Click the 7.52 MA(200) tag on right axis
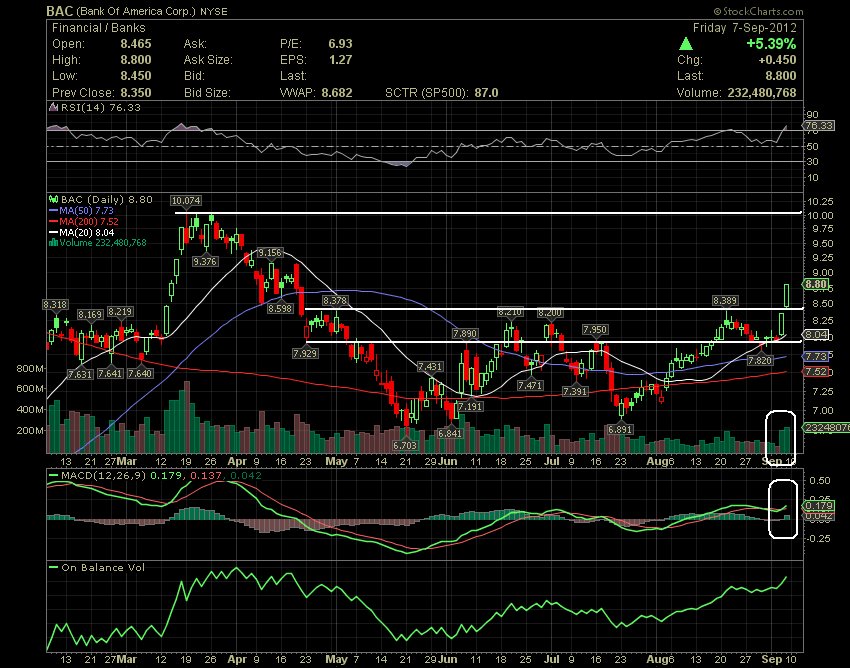850x668 pixels. [x=815, y=371]
